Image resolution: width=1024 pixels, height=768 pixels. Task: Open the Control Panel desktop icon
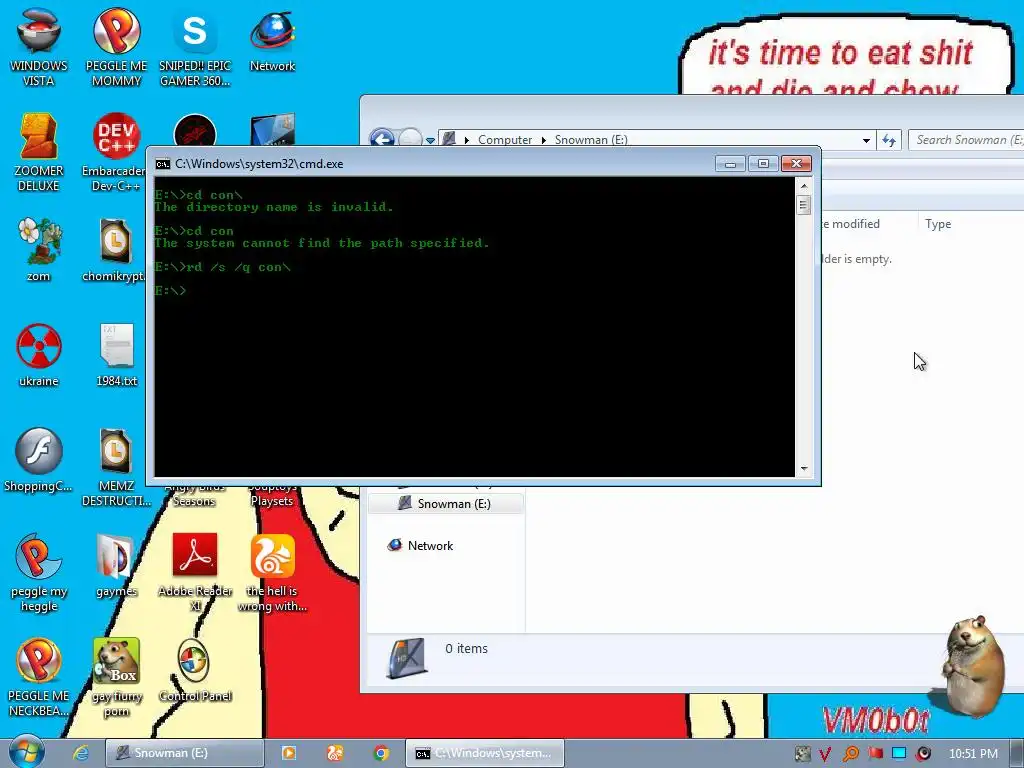195,670
